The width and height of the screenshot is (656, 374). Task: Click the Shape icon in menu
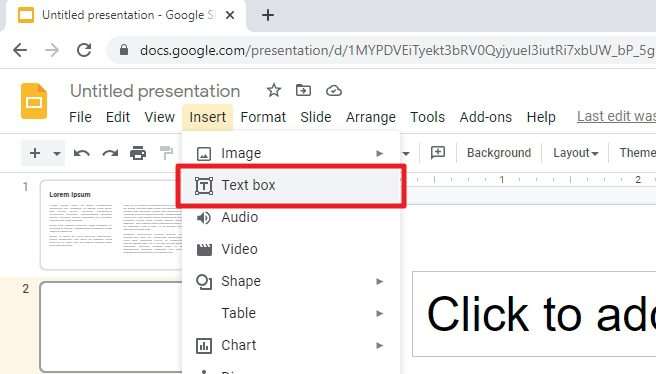(204, 282)
